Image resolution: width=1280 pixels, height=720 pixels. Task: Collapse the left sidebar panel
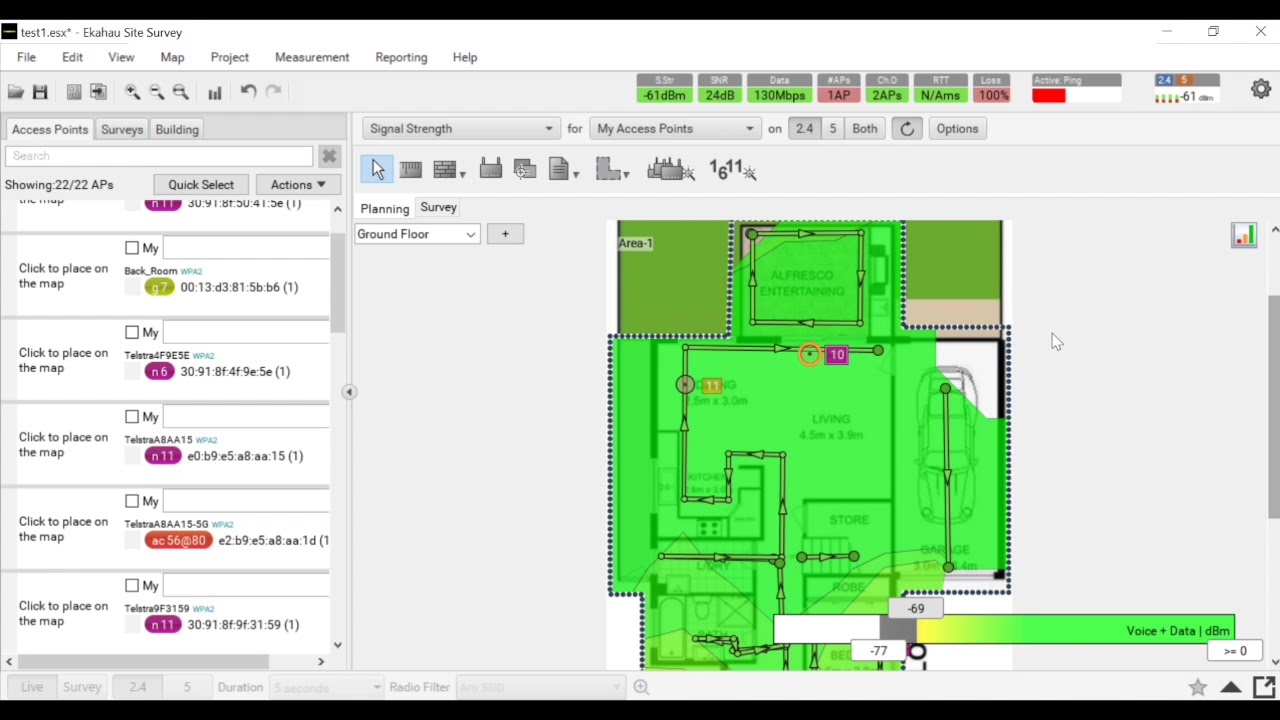point(349,392)
